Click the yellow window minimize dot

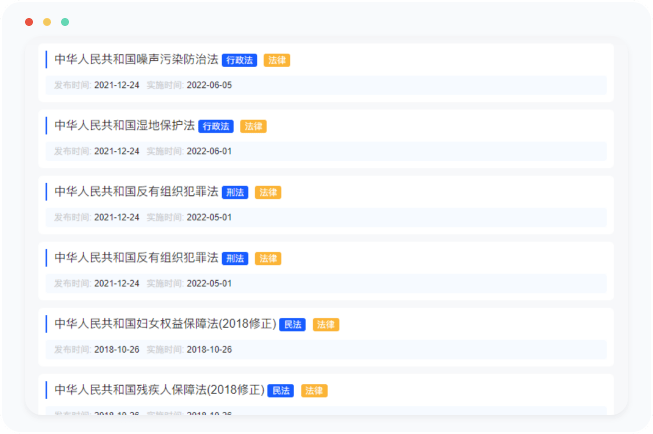[47, 21]
